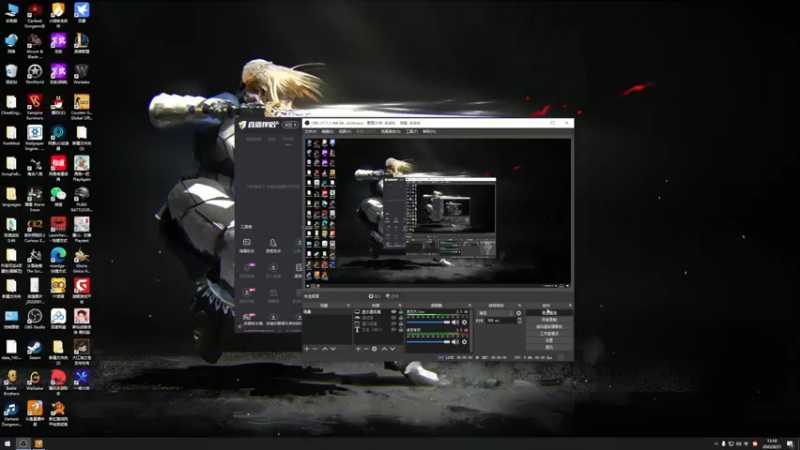
Task: Undock the Audio Mixer panel via header icon
Action: pyautogui.click(x=470, y=305)
